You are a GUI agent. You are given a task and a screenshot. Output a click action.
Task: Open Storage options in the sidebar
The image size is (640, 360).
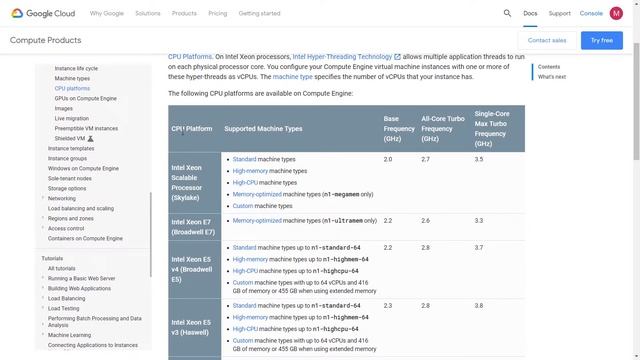point(67,189)
